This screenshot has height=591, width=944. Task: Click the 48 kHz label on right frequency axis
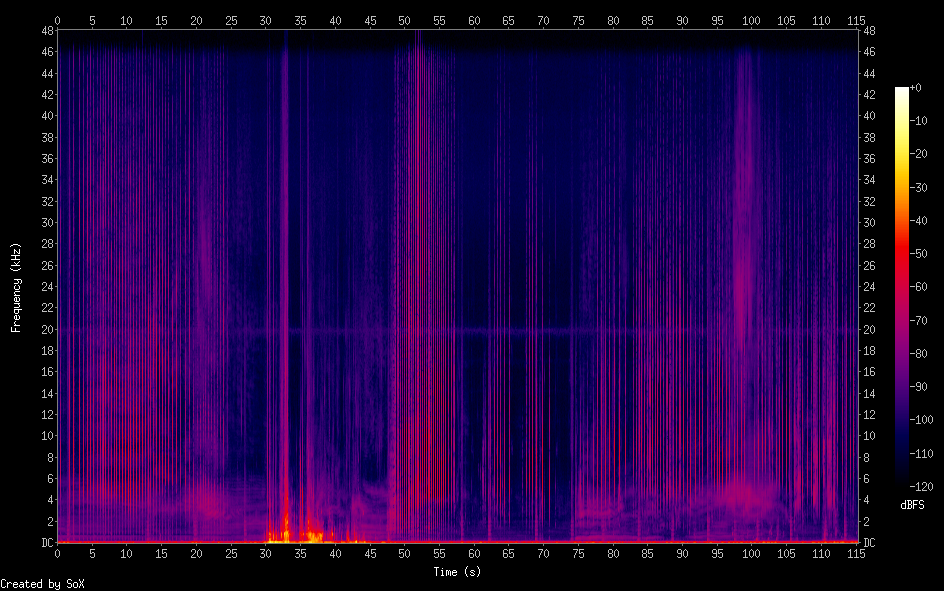click(x=869, y=30)
